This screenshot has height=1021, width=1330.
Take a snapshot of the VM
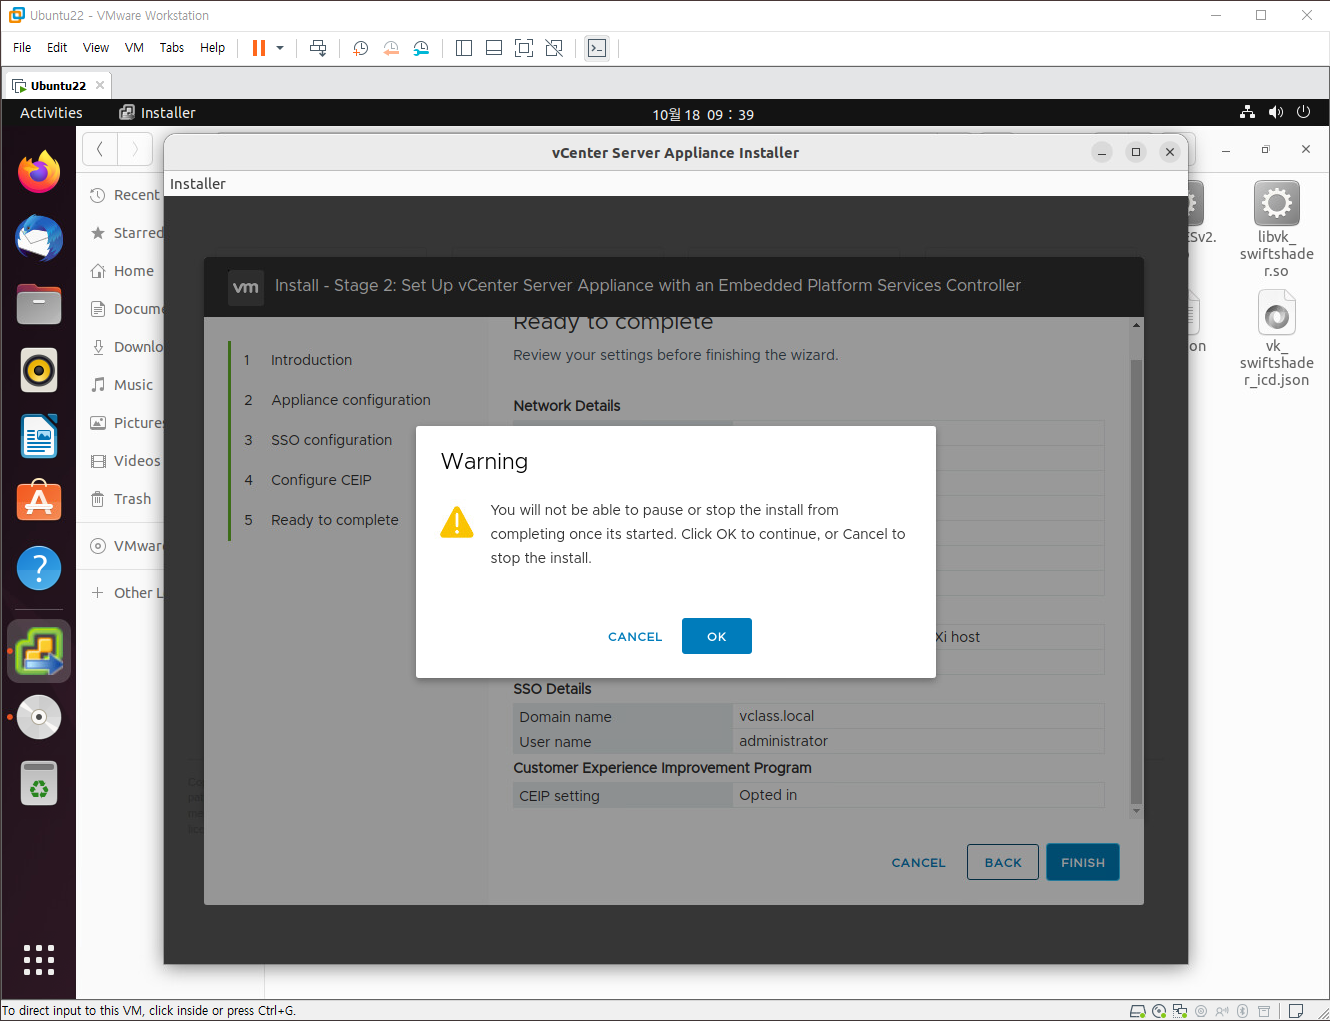click(x=361, y=48)
